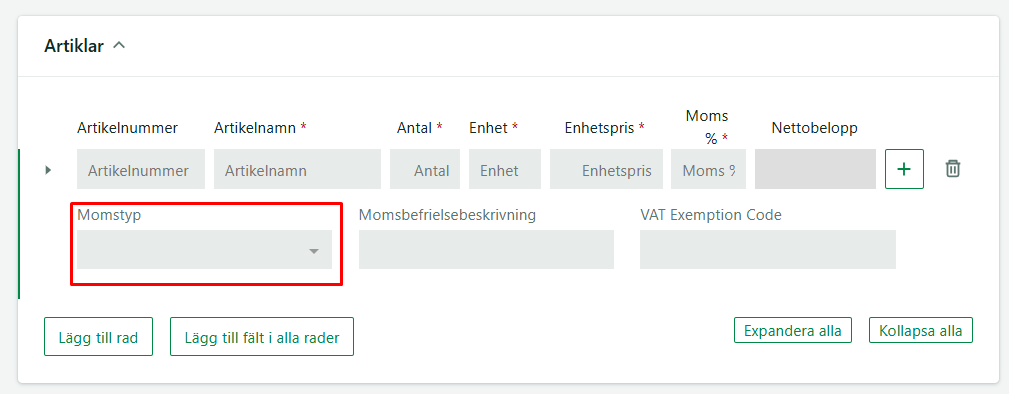Screen dimensions: 1009x394
Task: Click the Artiklar section heading
Action: (x=74, y=46)
